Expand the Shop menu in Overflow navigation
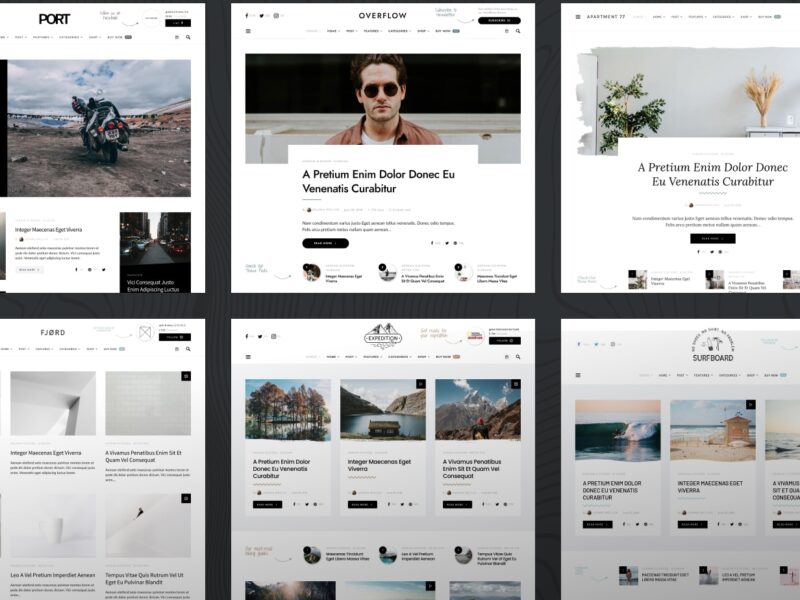 (422, 31)
